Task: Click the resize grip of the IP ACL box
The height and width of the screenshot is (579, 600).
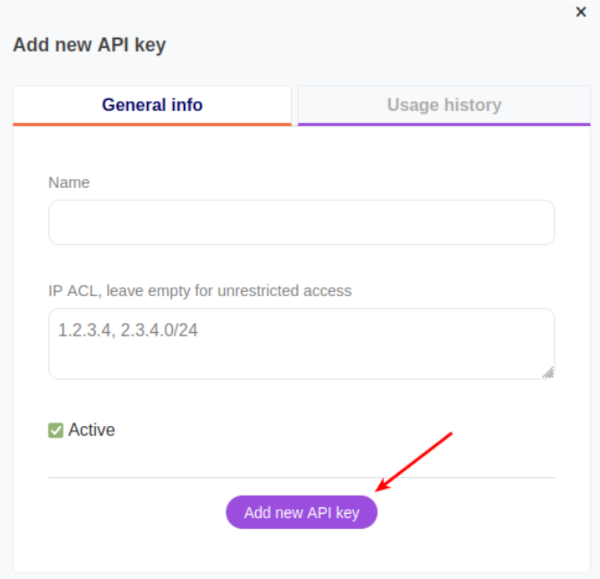Action: click(x=548, y=372)
